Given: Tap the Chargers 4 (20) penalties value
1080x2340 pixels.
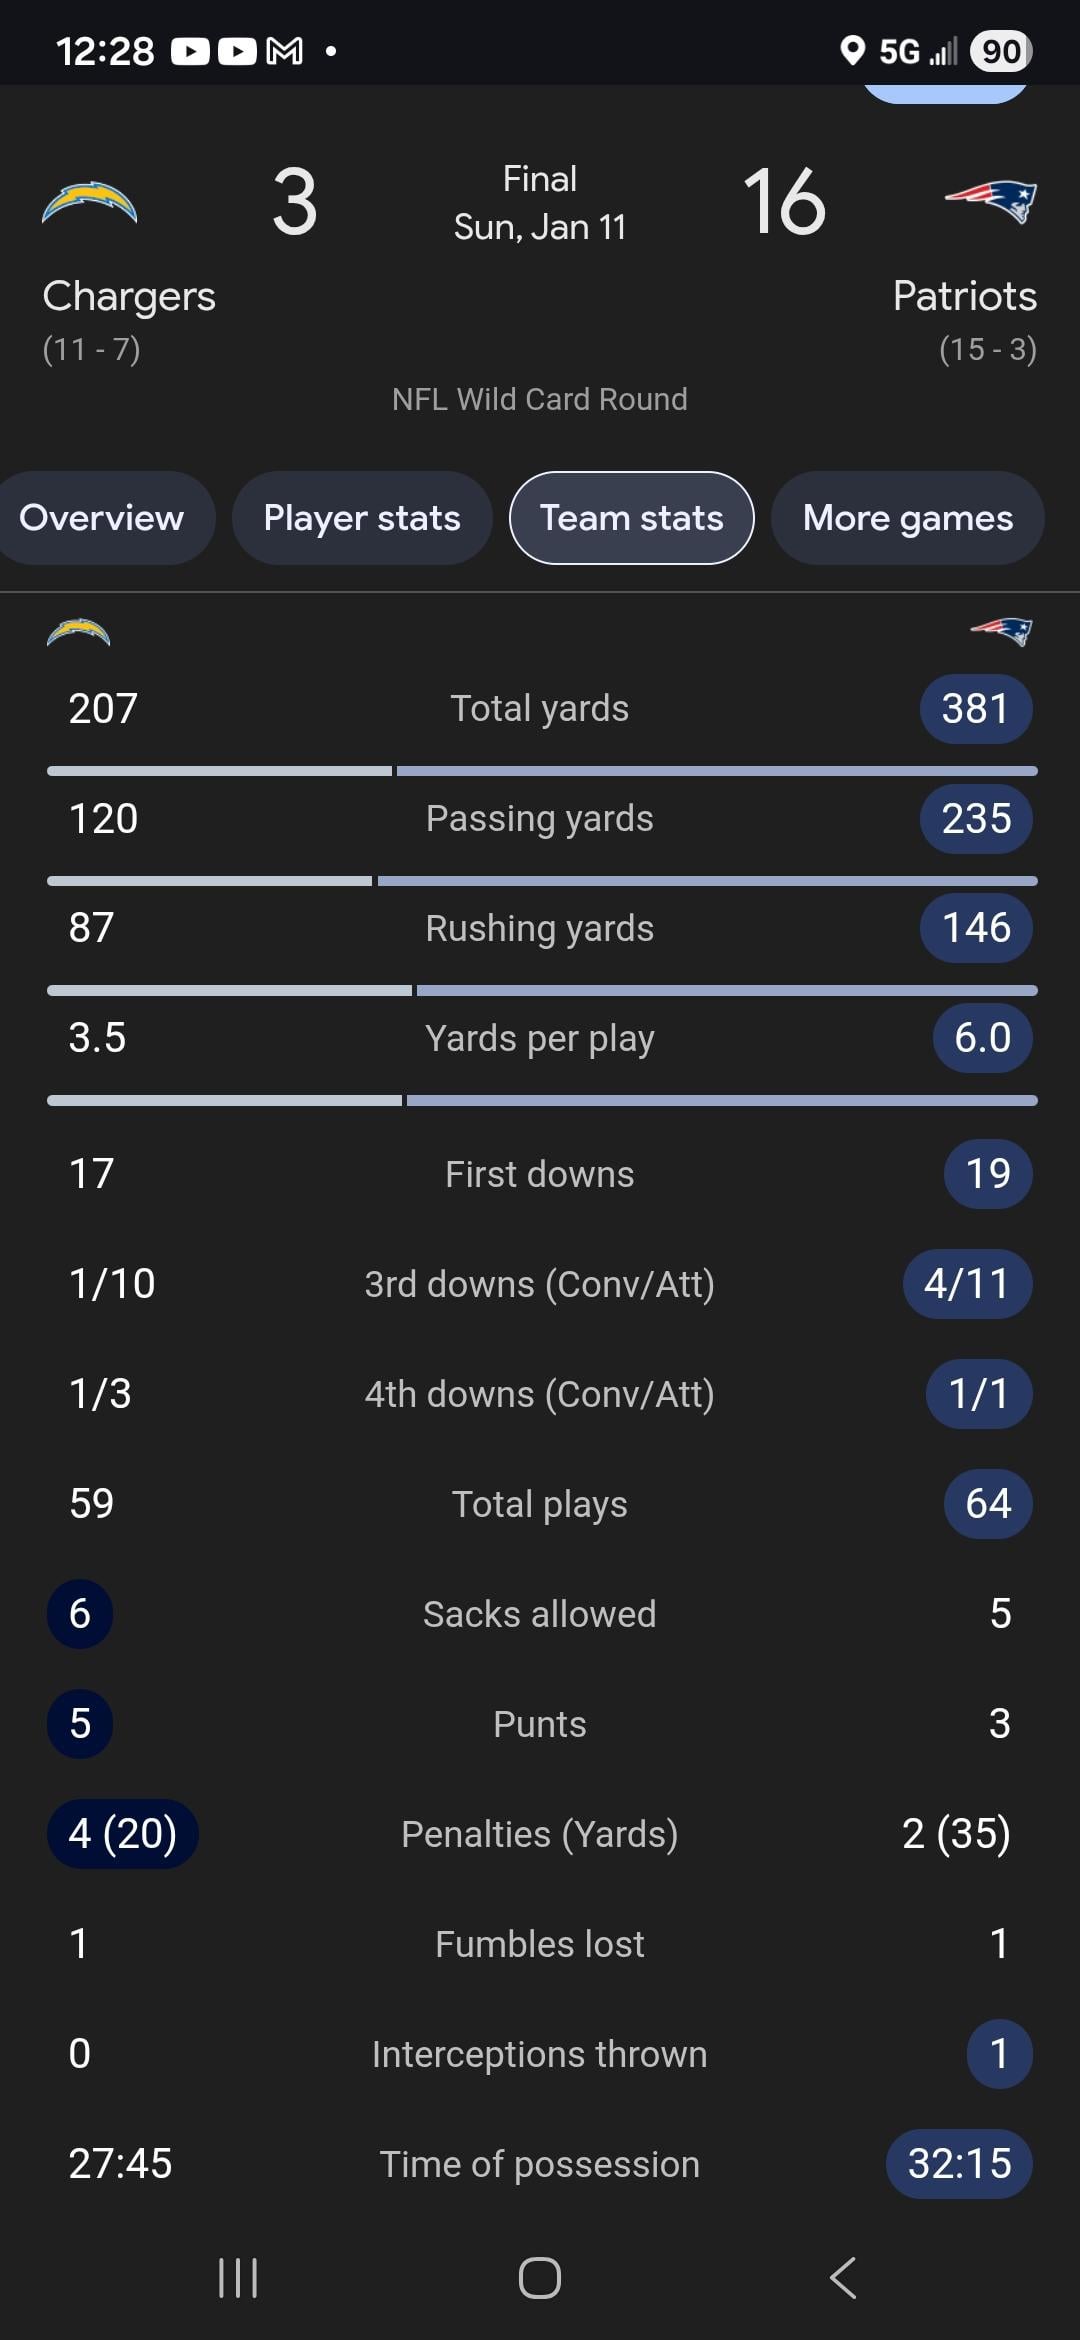Looking at the screenshot, I should pyautogui.click(x=123, y=1834).
